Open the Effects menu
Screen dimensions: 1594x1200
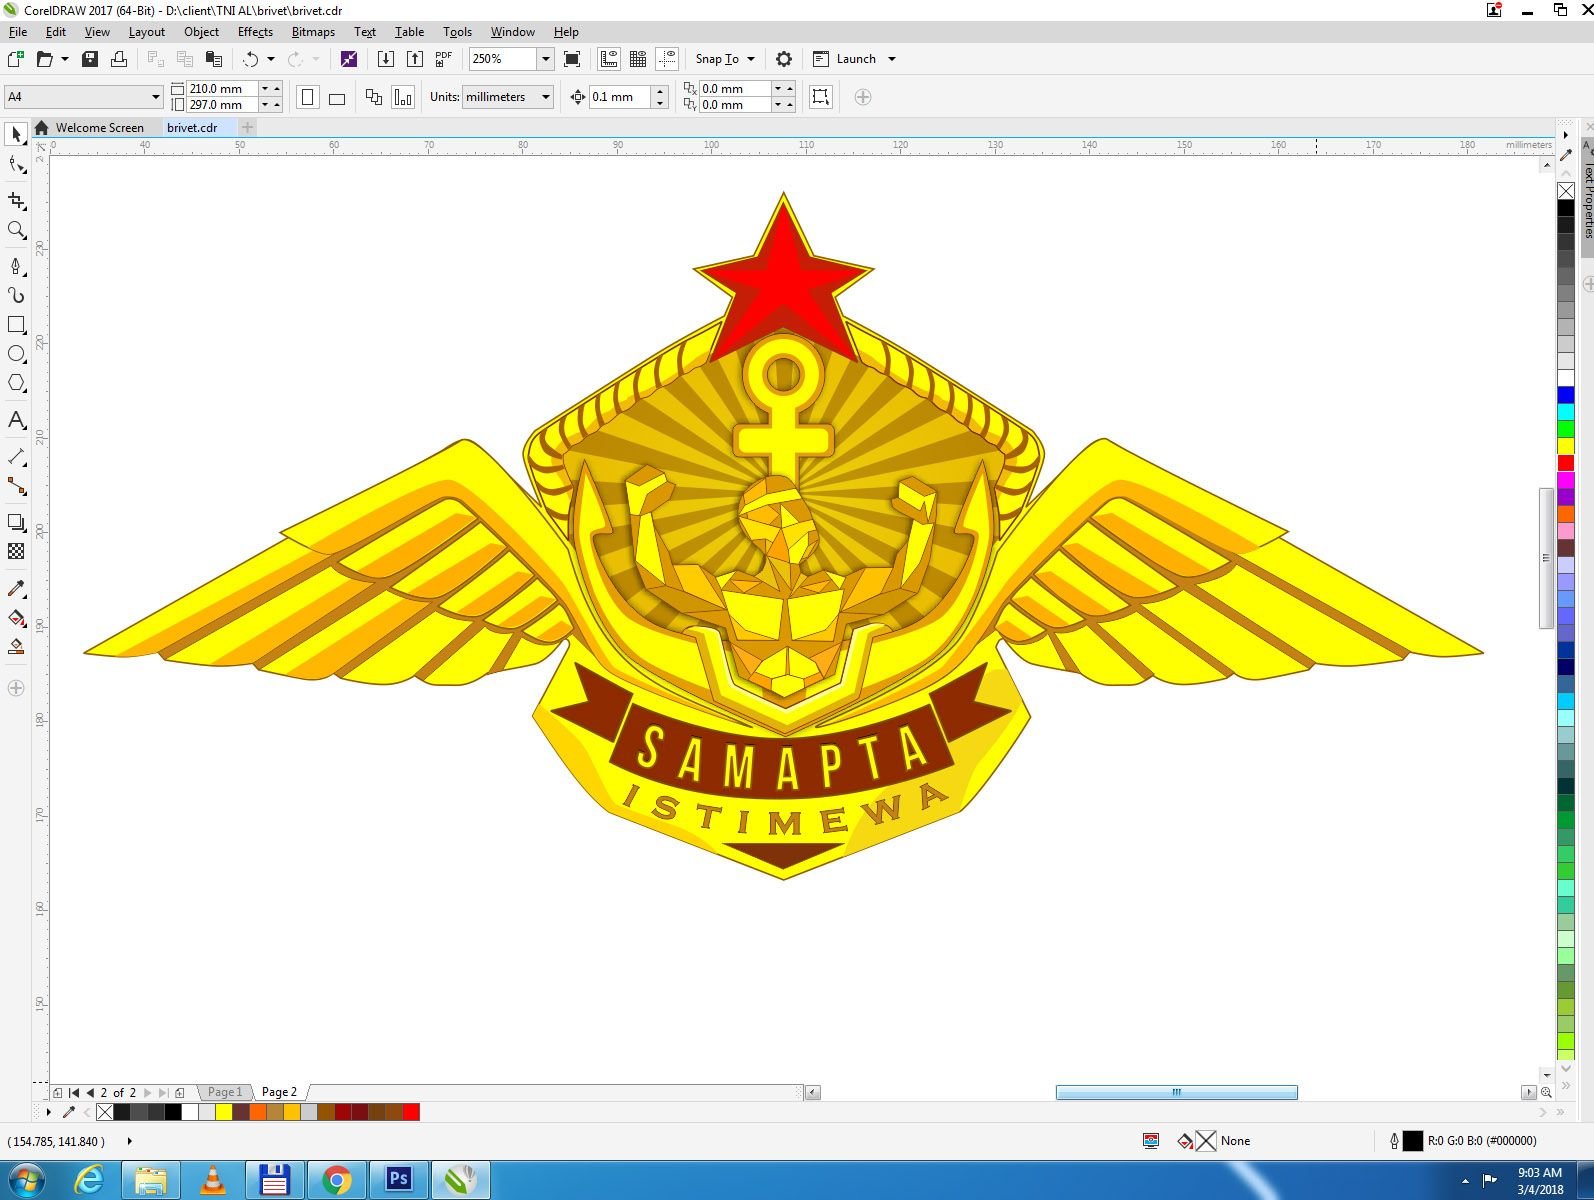pos(255,32)
